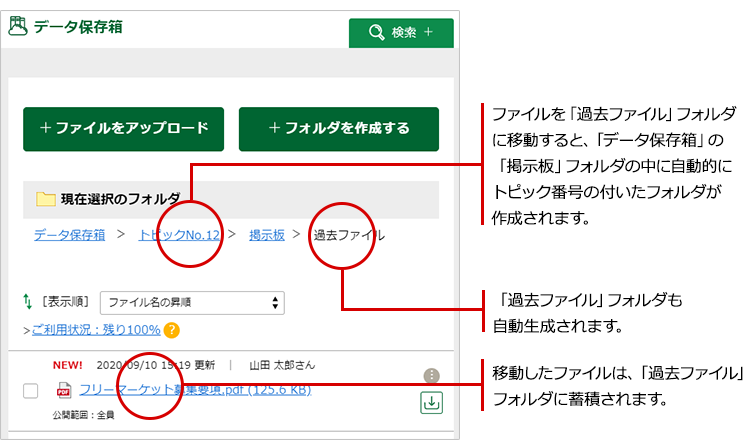The width and height of the screenshot is (750, 448).
Task: Select 過去ファイル at the end of the breadcrumb
Action: (348, 235)
